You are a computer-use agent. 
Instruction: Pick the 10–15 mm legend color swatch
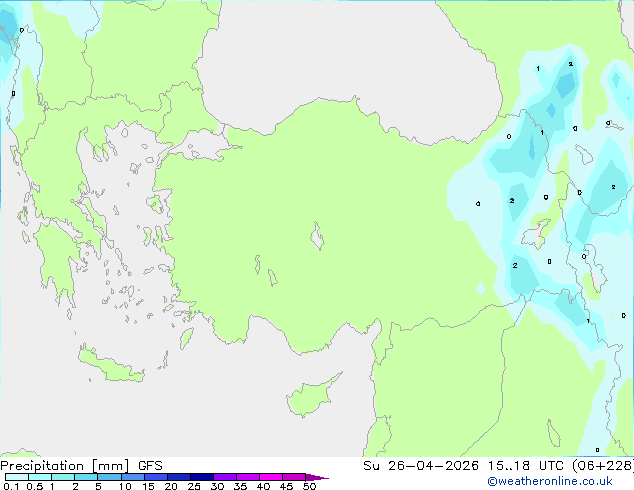[x=133, y=477]
